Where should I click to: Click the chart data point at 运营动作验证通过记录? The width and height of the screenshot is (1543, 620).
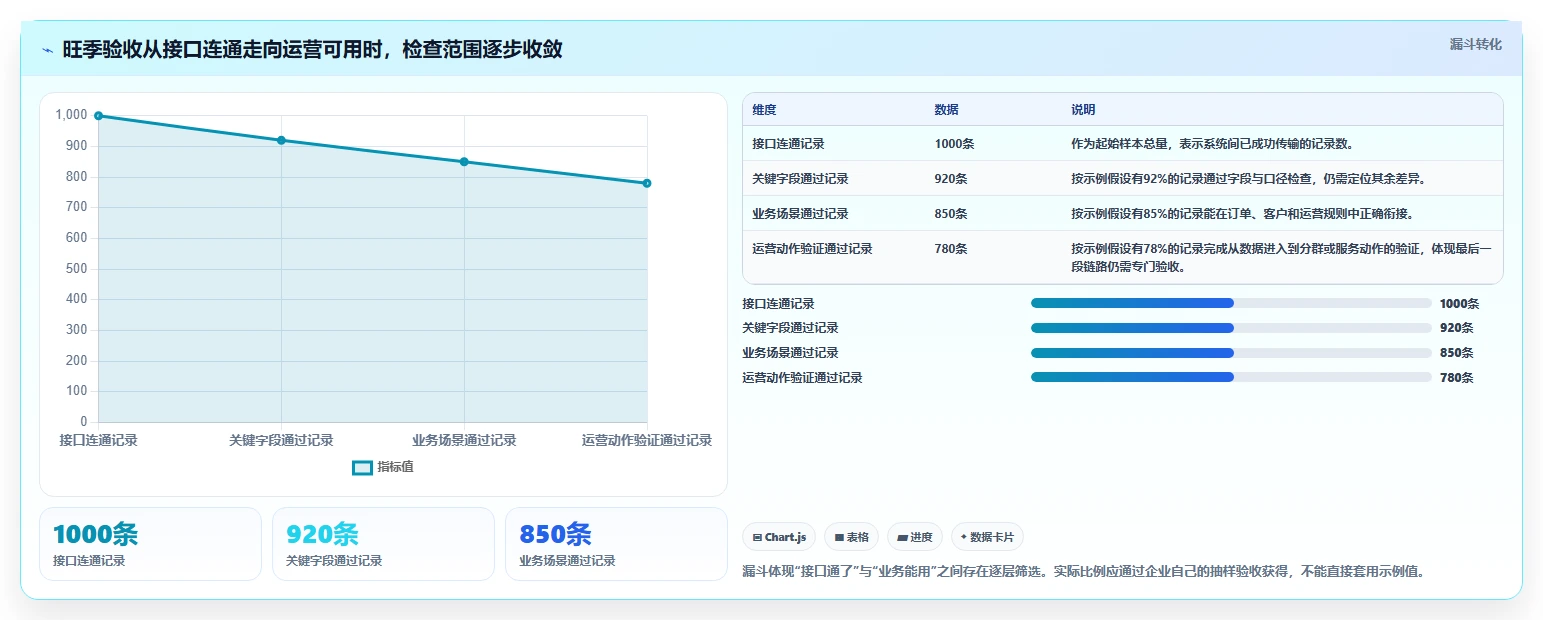[647, 183]
